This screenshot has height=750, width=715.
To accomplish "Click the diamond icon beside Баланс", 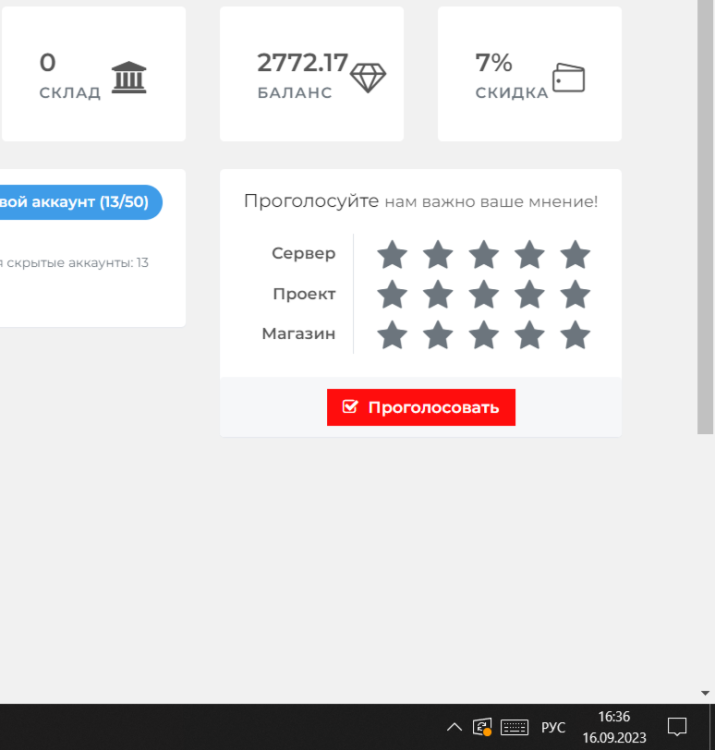I will (x=368, y=78).
